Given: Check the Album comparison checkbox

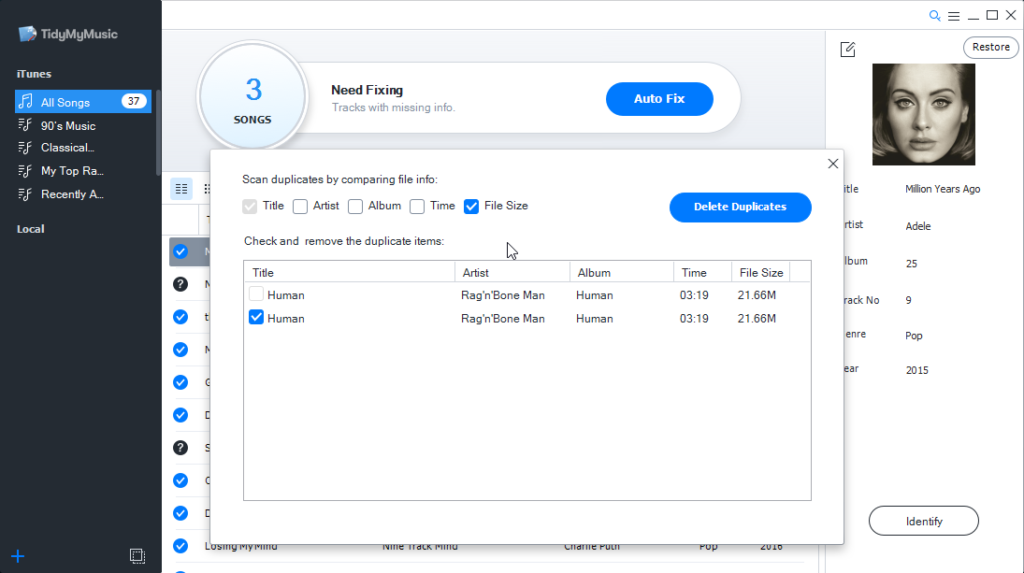Looking at the screenshot, I should tap(356, 206).
